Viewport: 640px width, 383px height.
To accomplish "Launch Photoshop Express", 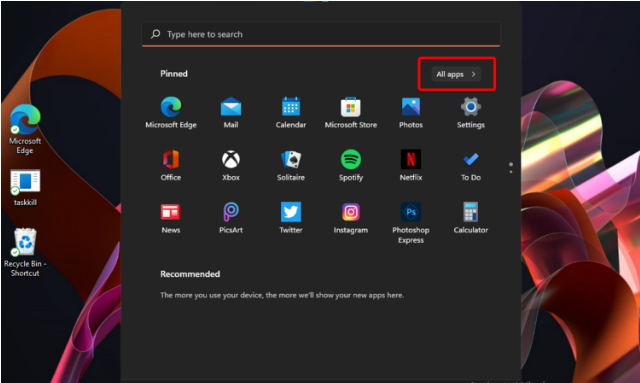I will 411,223.
